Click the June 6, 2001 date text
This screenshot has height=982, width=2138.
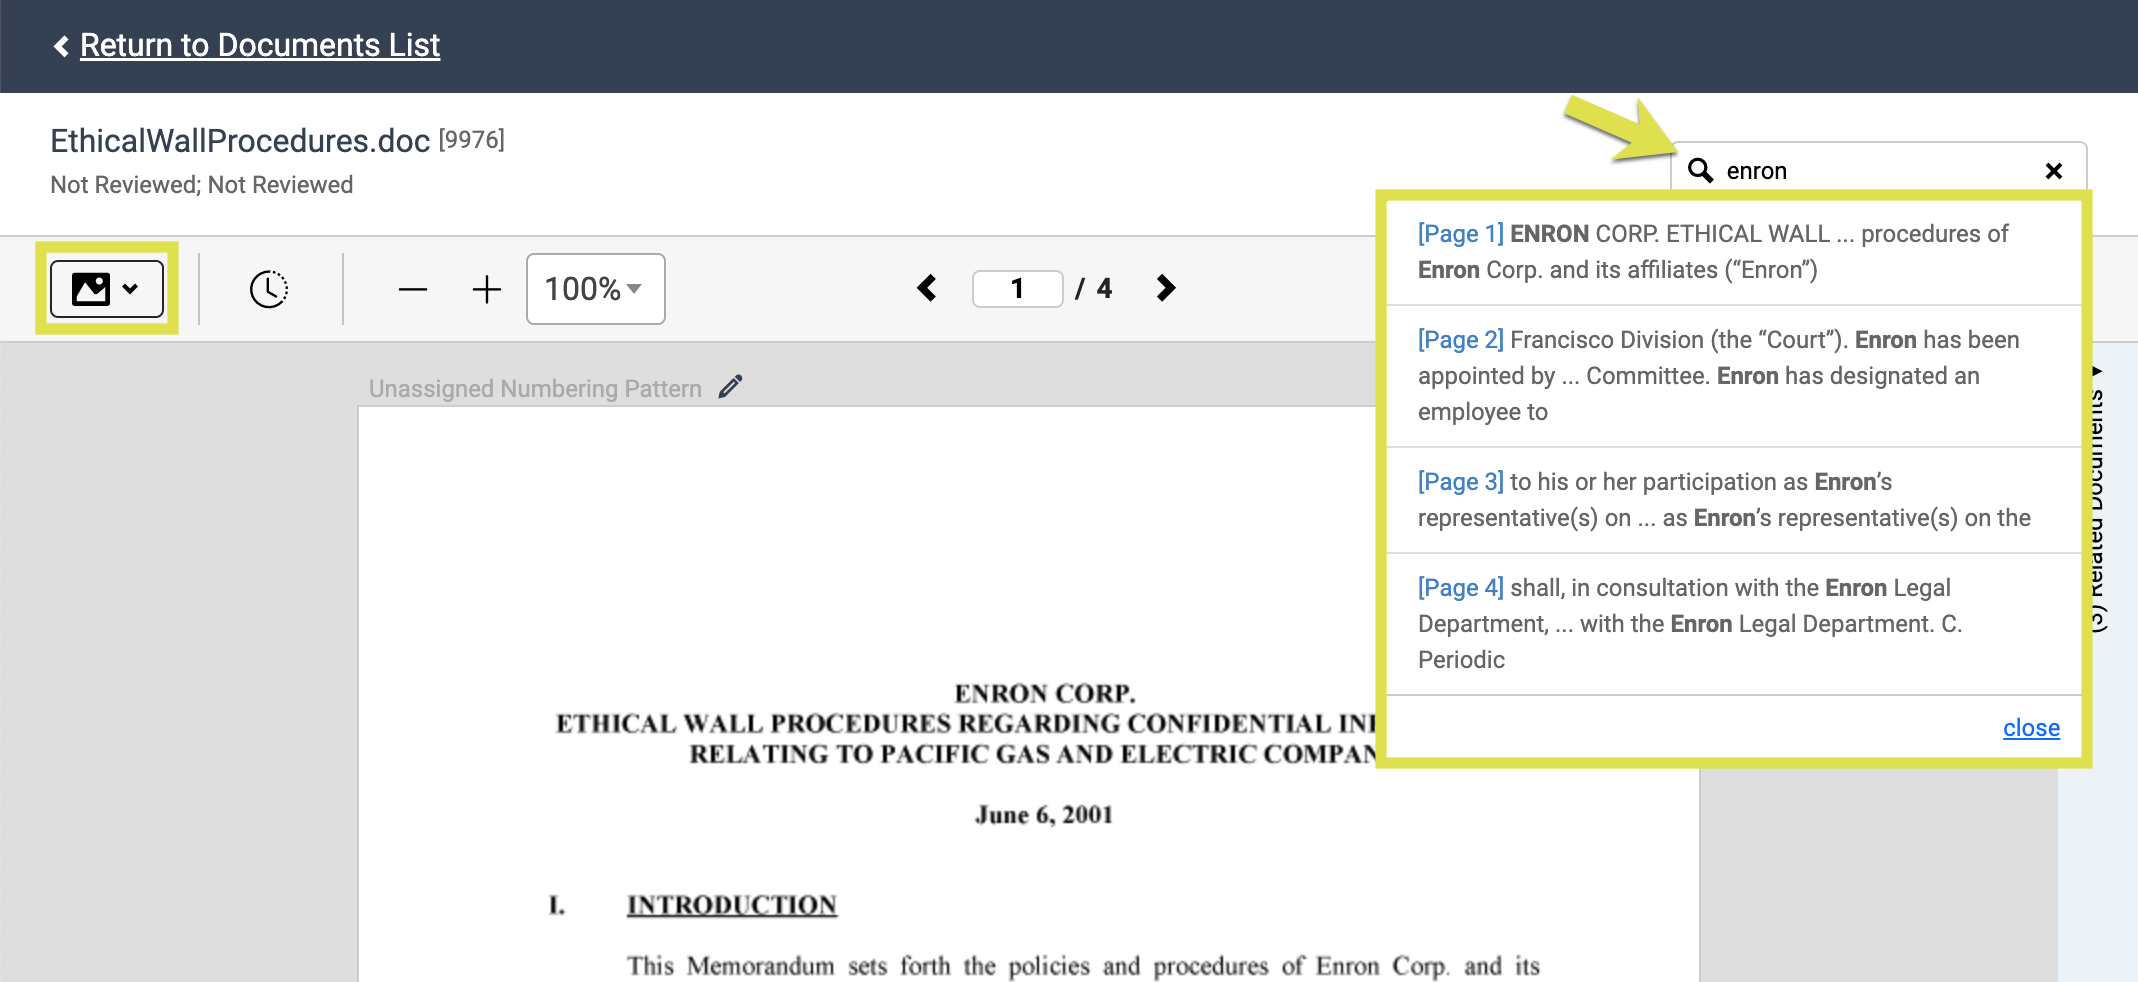1044,815
